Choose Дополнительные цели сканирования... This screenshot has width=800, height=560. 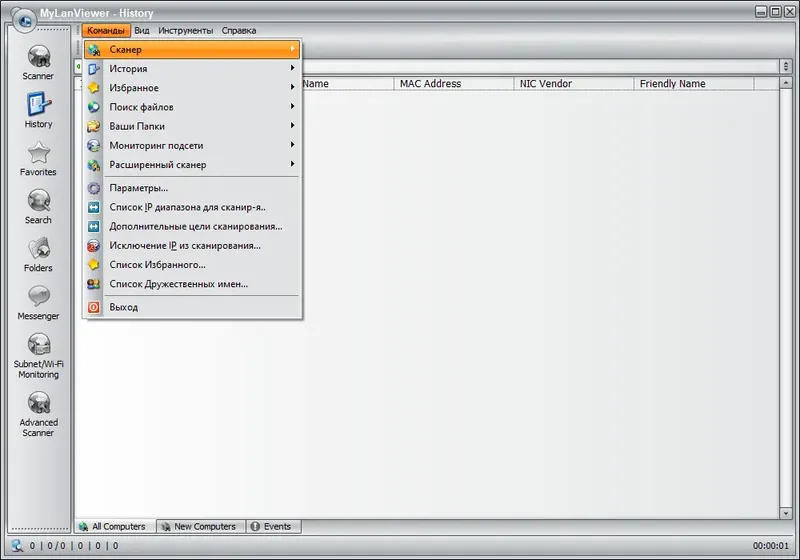click(x=193, y=226)
